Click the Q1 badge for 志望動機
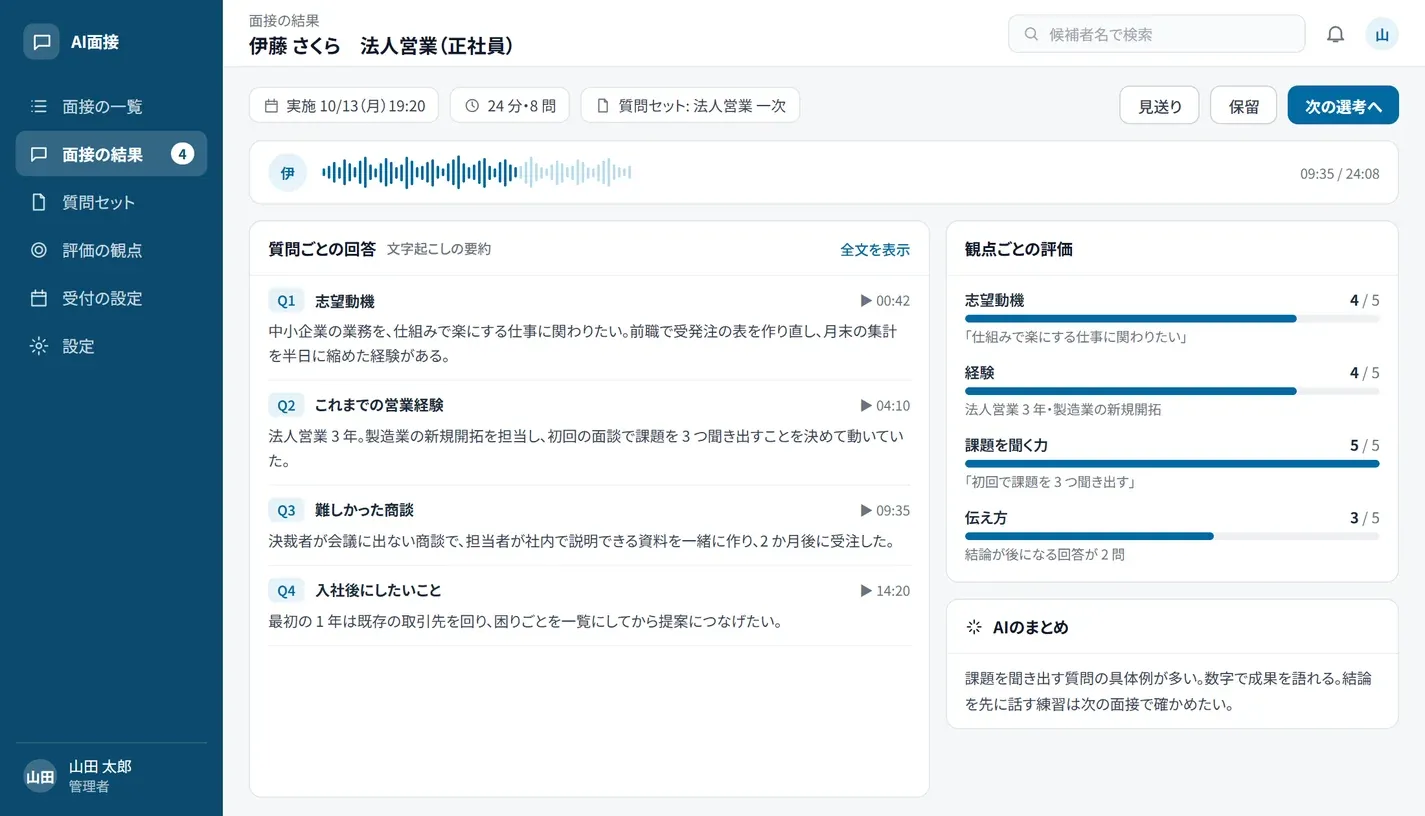1425x816 pixels. (286, 301)
